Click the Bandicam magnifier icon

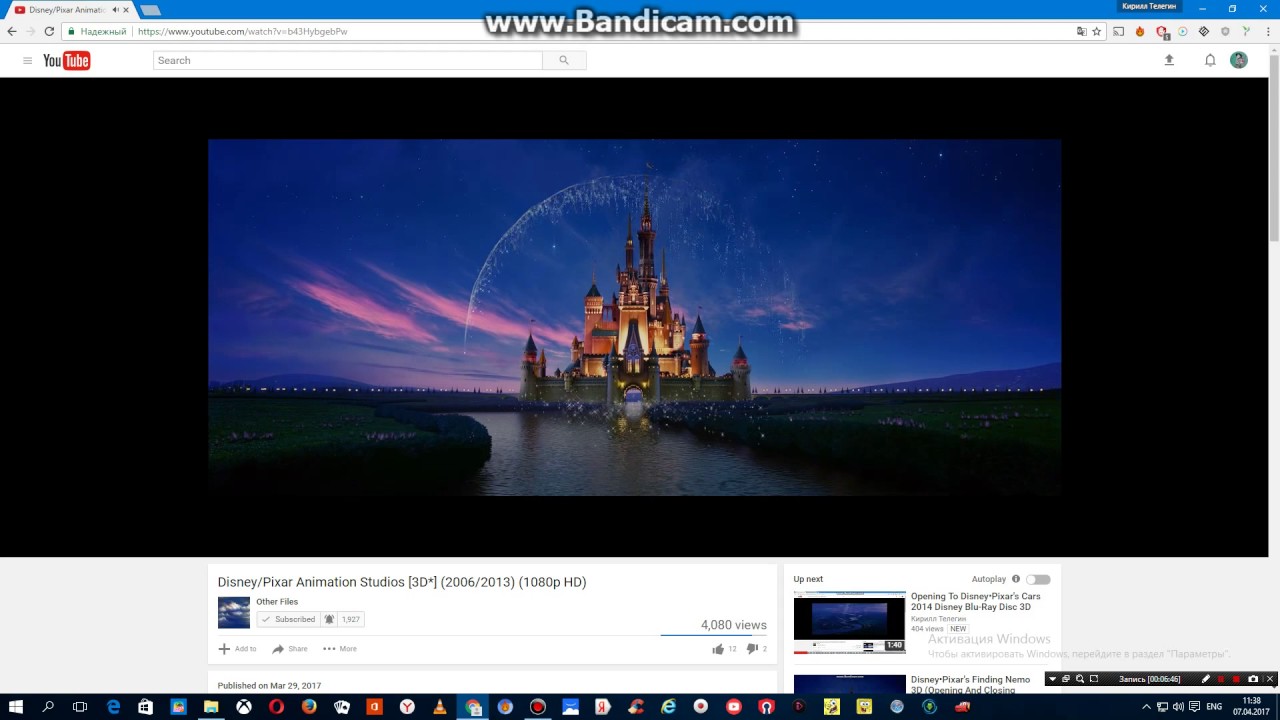tap(1080, 679)
